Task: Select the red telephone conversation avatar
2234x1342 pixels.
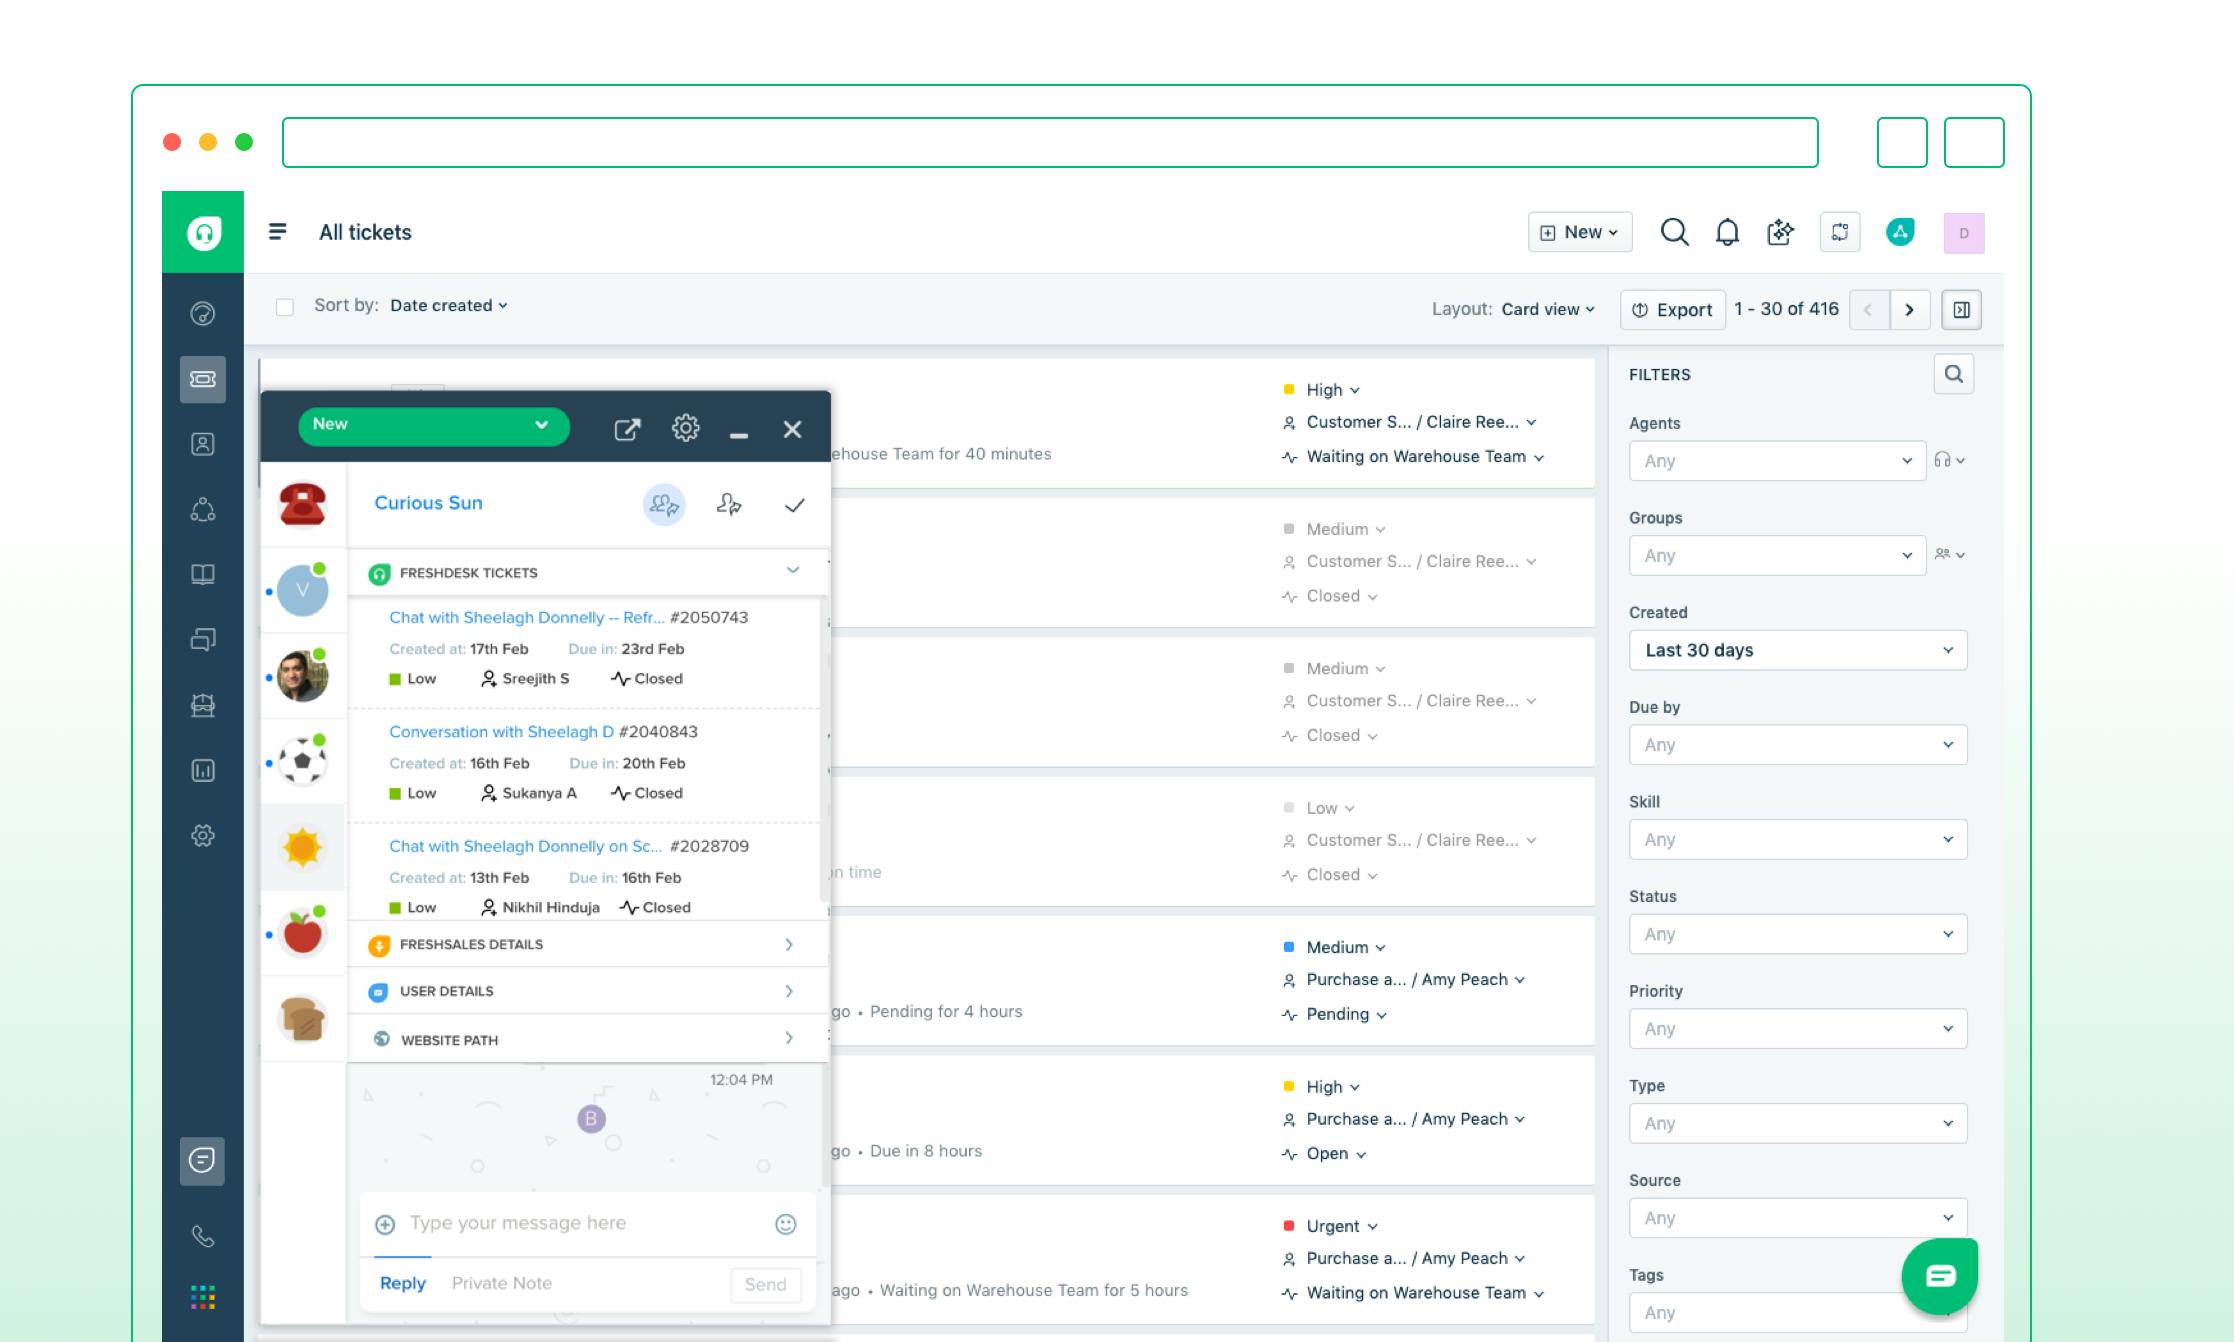Action: tap(302, 503)
